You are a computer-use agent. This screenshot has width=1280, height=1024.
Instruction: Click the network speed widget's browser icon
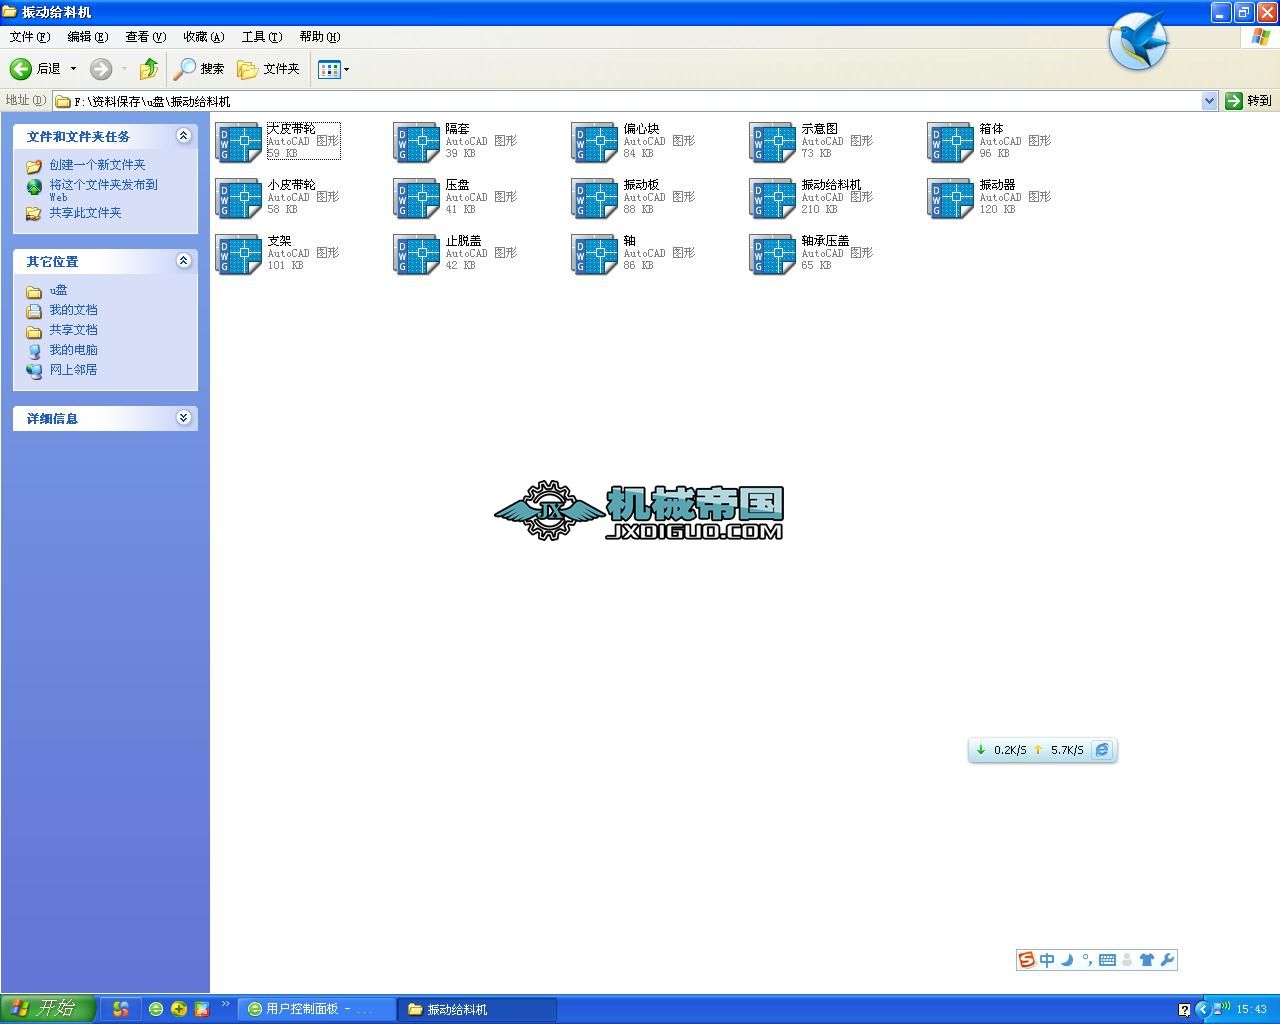pyautogui.click(x=1102, y=750)
